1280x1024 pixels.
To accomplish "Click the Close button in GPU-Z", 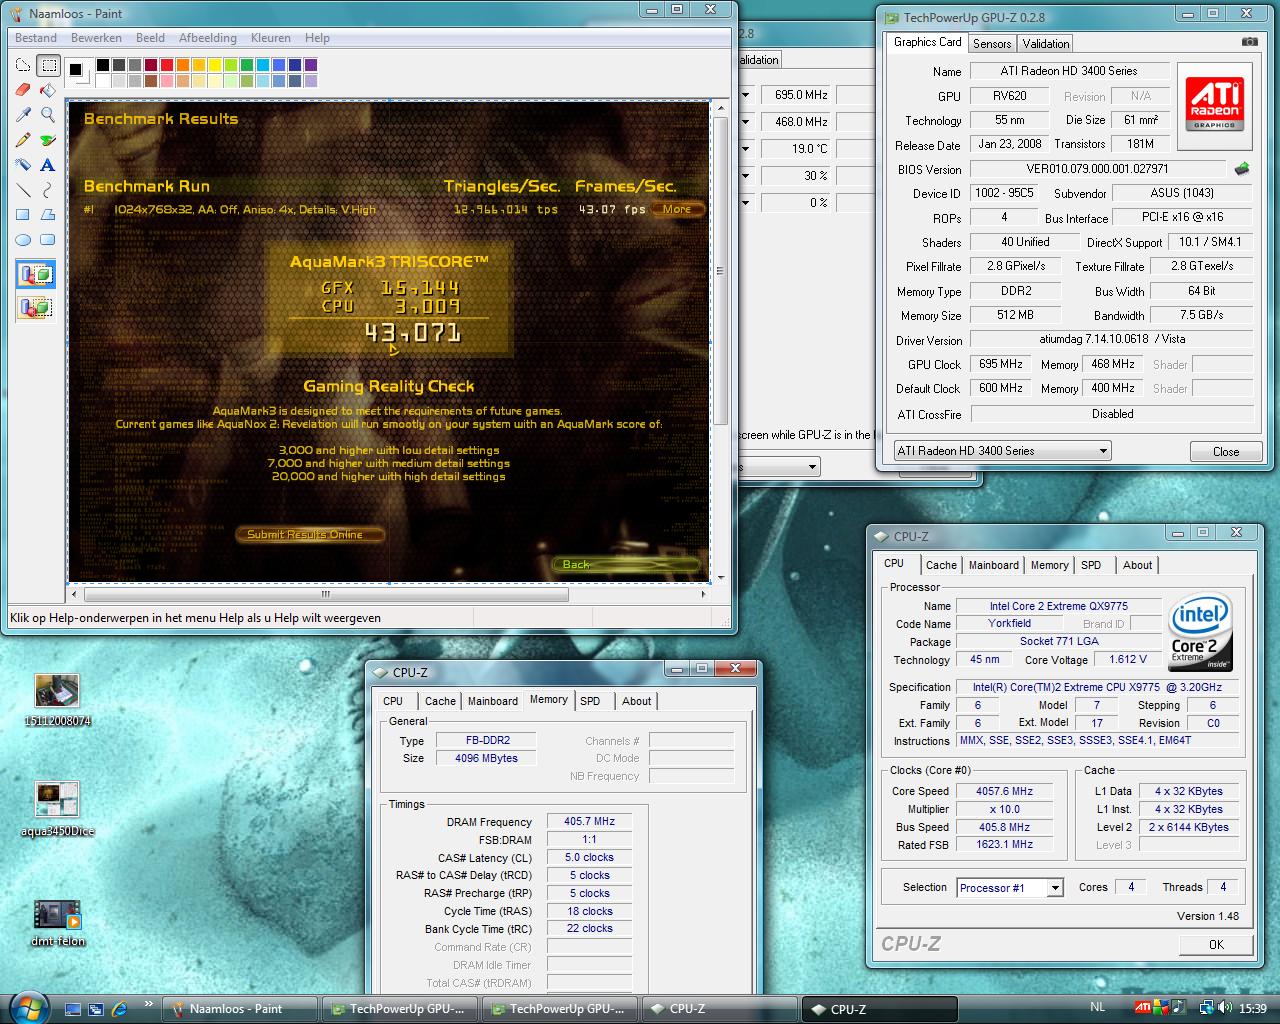I will pos(1226,451).
